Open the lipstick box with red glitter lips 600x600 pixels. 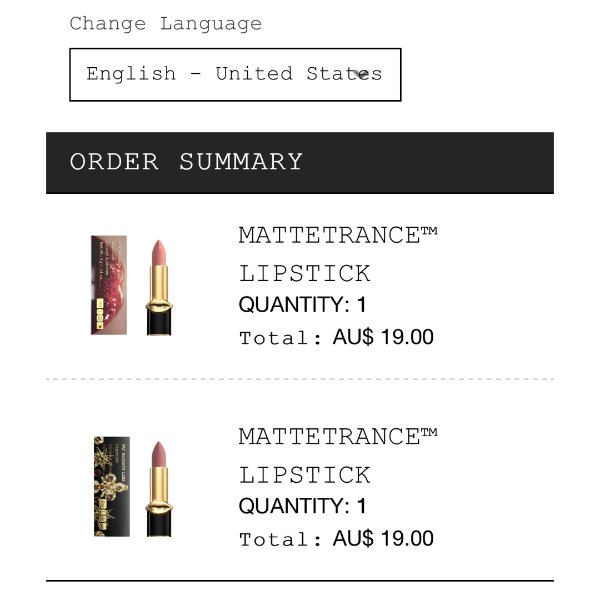point(109,285)
